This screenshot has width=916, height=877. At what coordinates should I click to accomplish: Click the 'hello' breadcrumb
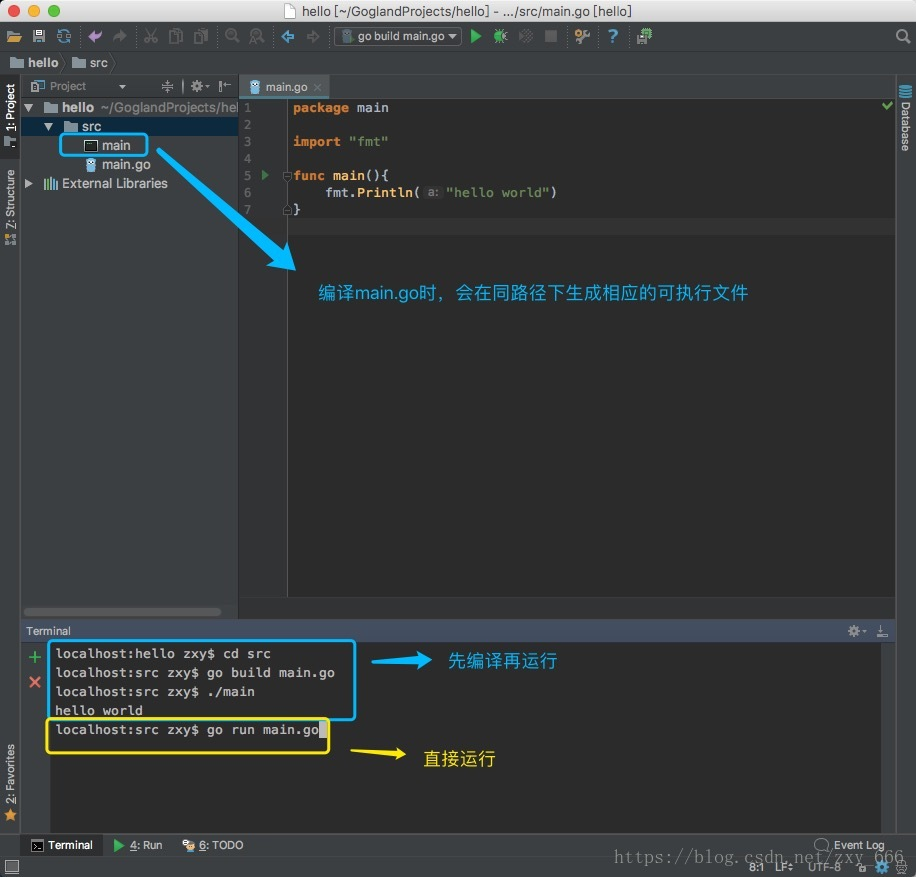point(34,63)
